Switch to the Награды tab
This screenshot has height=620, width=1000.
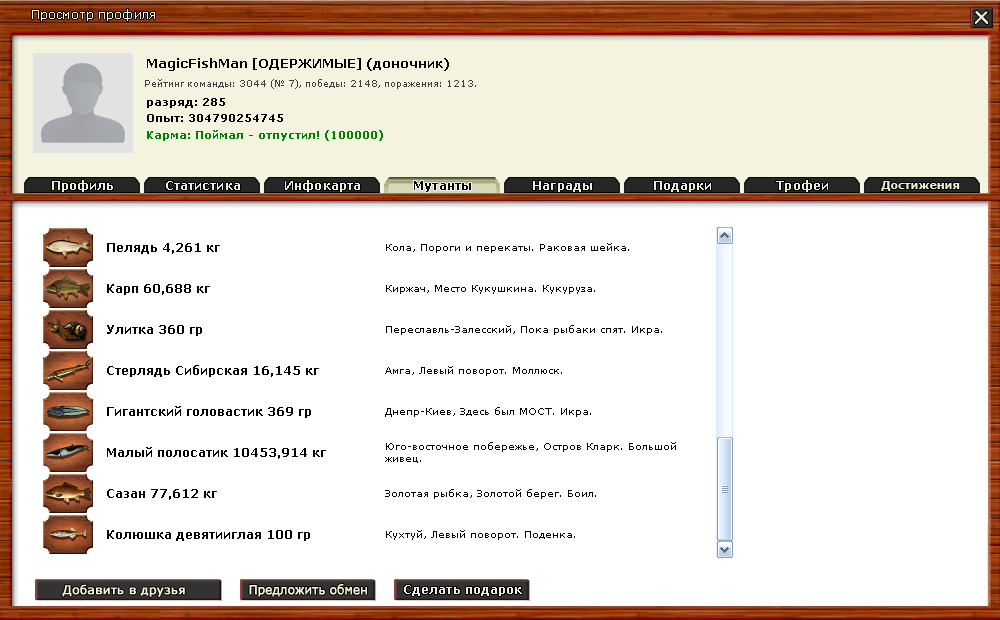tap(562, 185)
